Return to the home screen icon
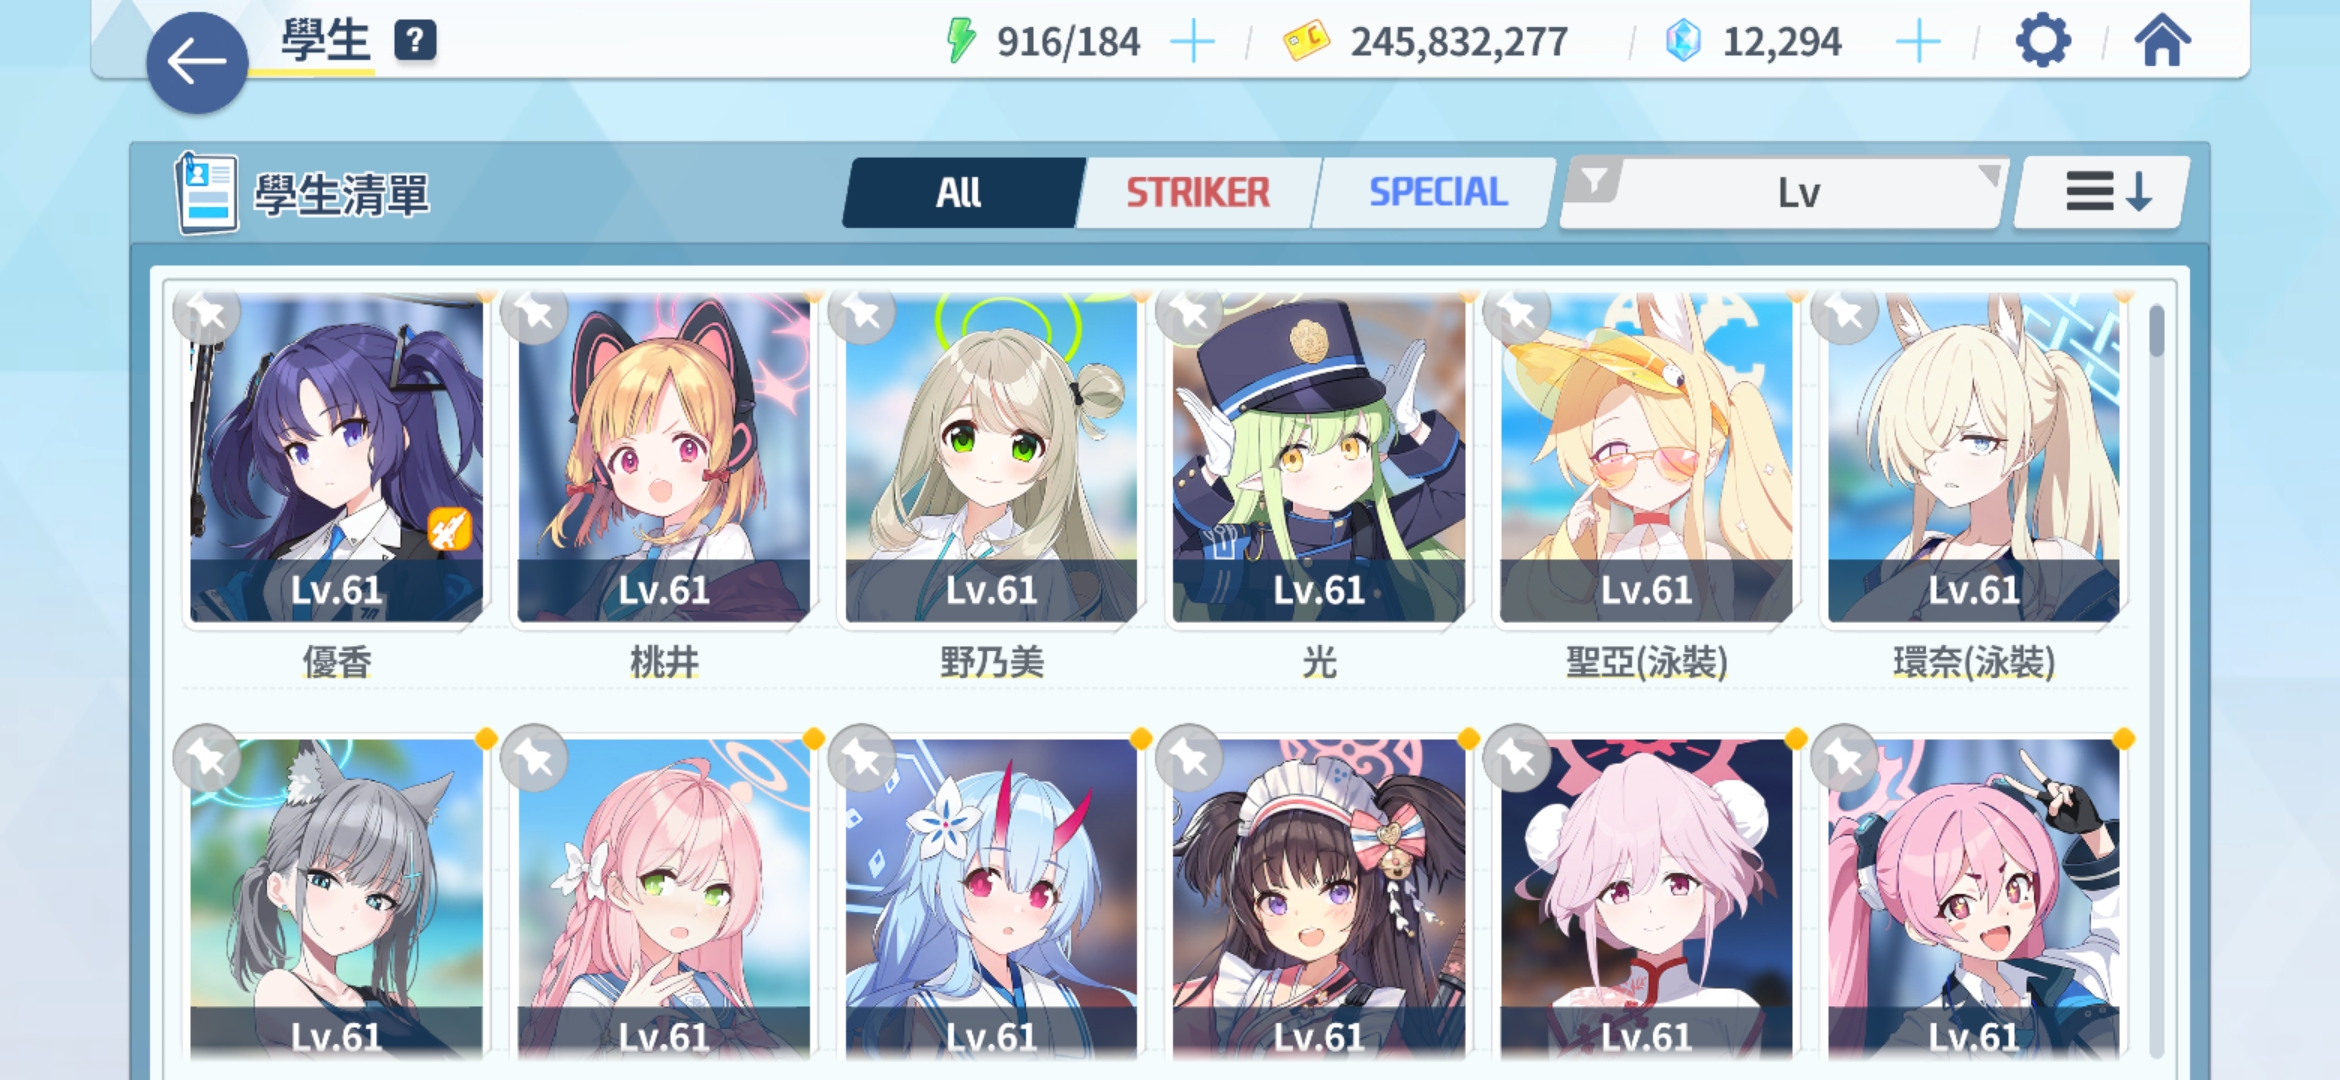 [2162, 40]
